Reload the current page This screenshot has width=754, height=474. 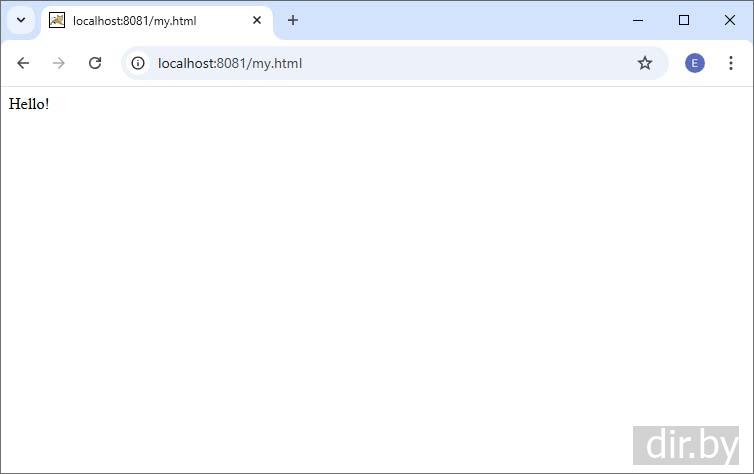tap(95, 63)
